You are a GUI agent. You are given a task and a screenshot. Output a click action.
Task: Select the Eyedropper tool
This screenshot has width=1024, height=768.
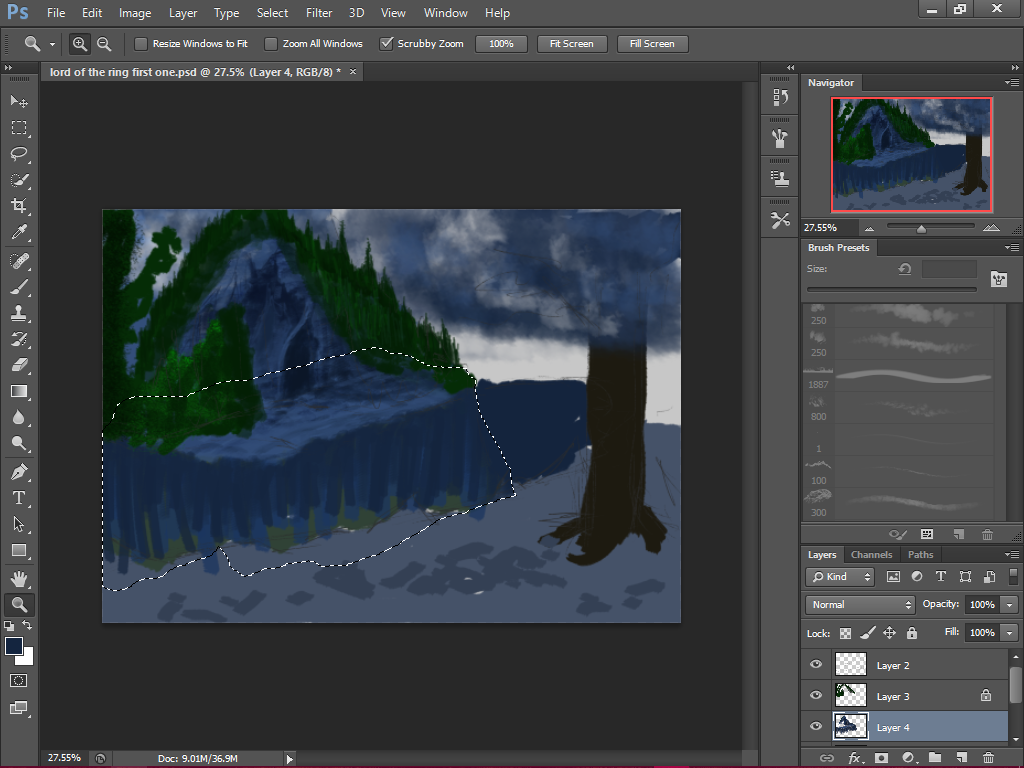coord(19,232)
